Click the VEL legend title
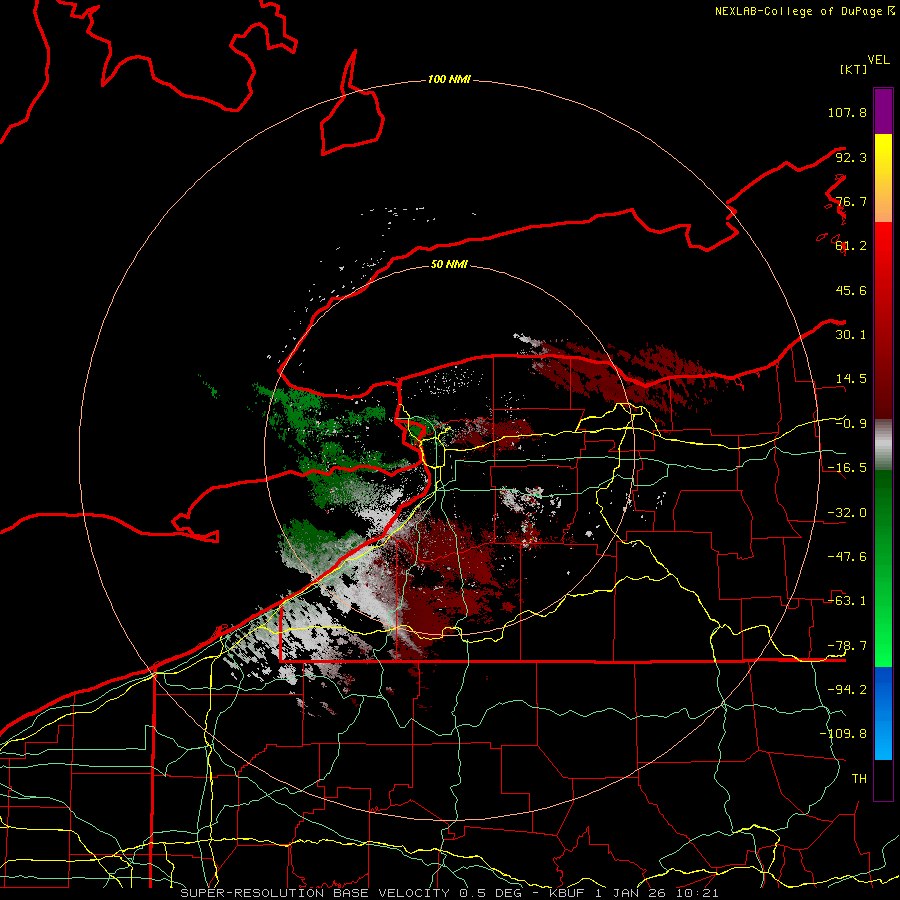This screenshot has width=900, height=900. coord(878,60)
